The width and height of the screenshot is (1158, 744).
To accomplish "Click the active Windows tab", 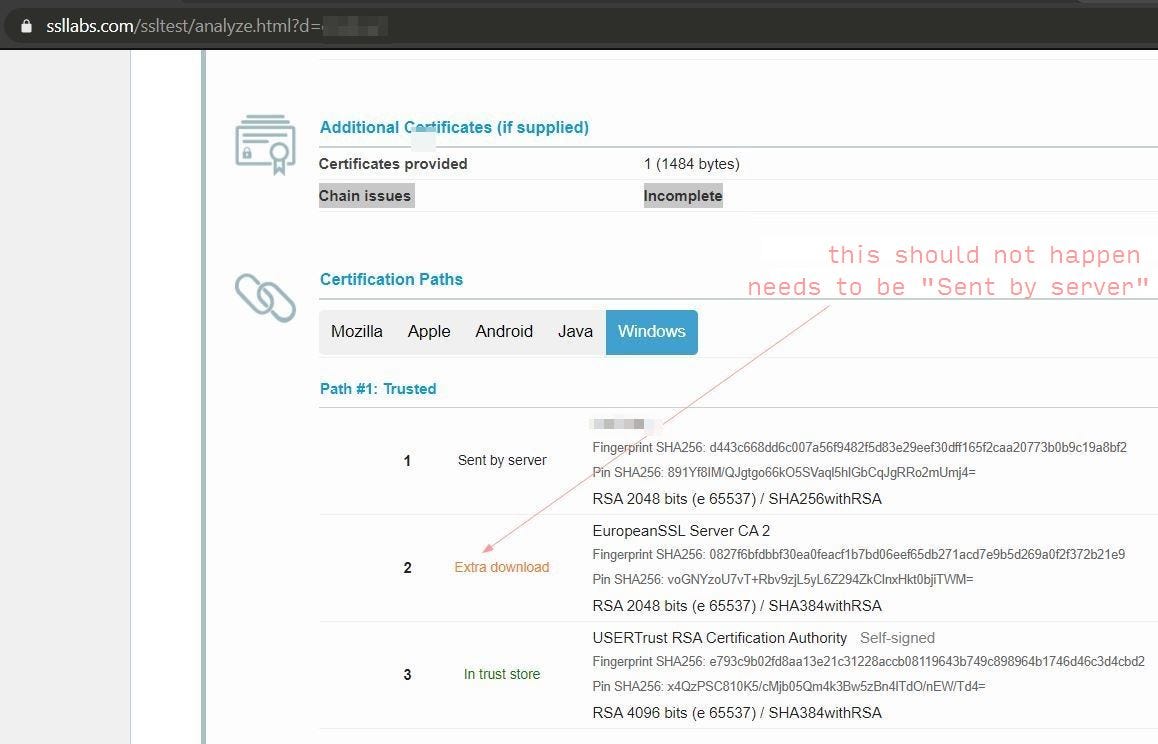I will 651,332.
